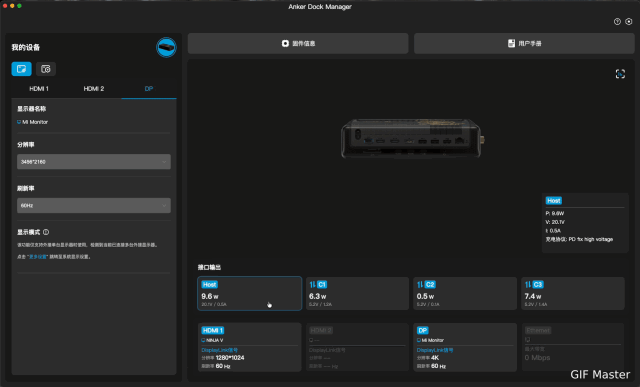This screenshot has width=640, height=387.
Task: Select the C1 port card showing 6.3 W
Action: point(357,294)
